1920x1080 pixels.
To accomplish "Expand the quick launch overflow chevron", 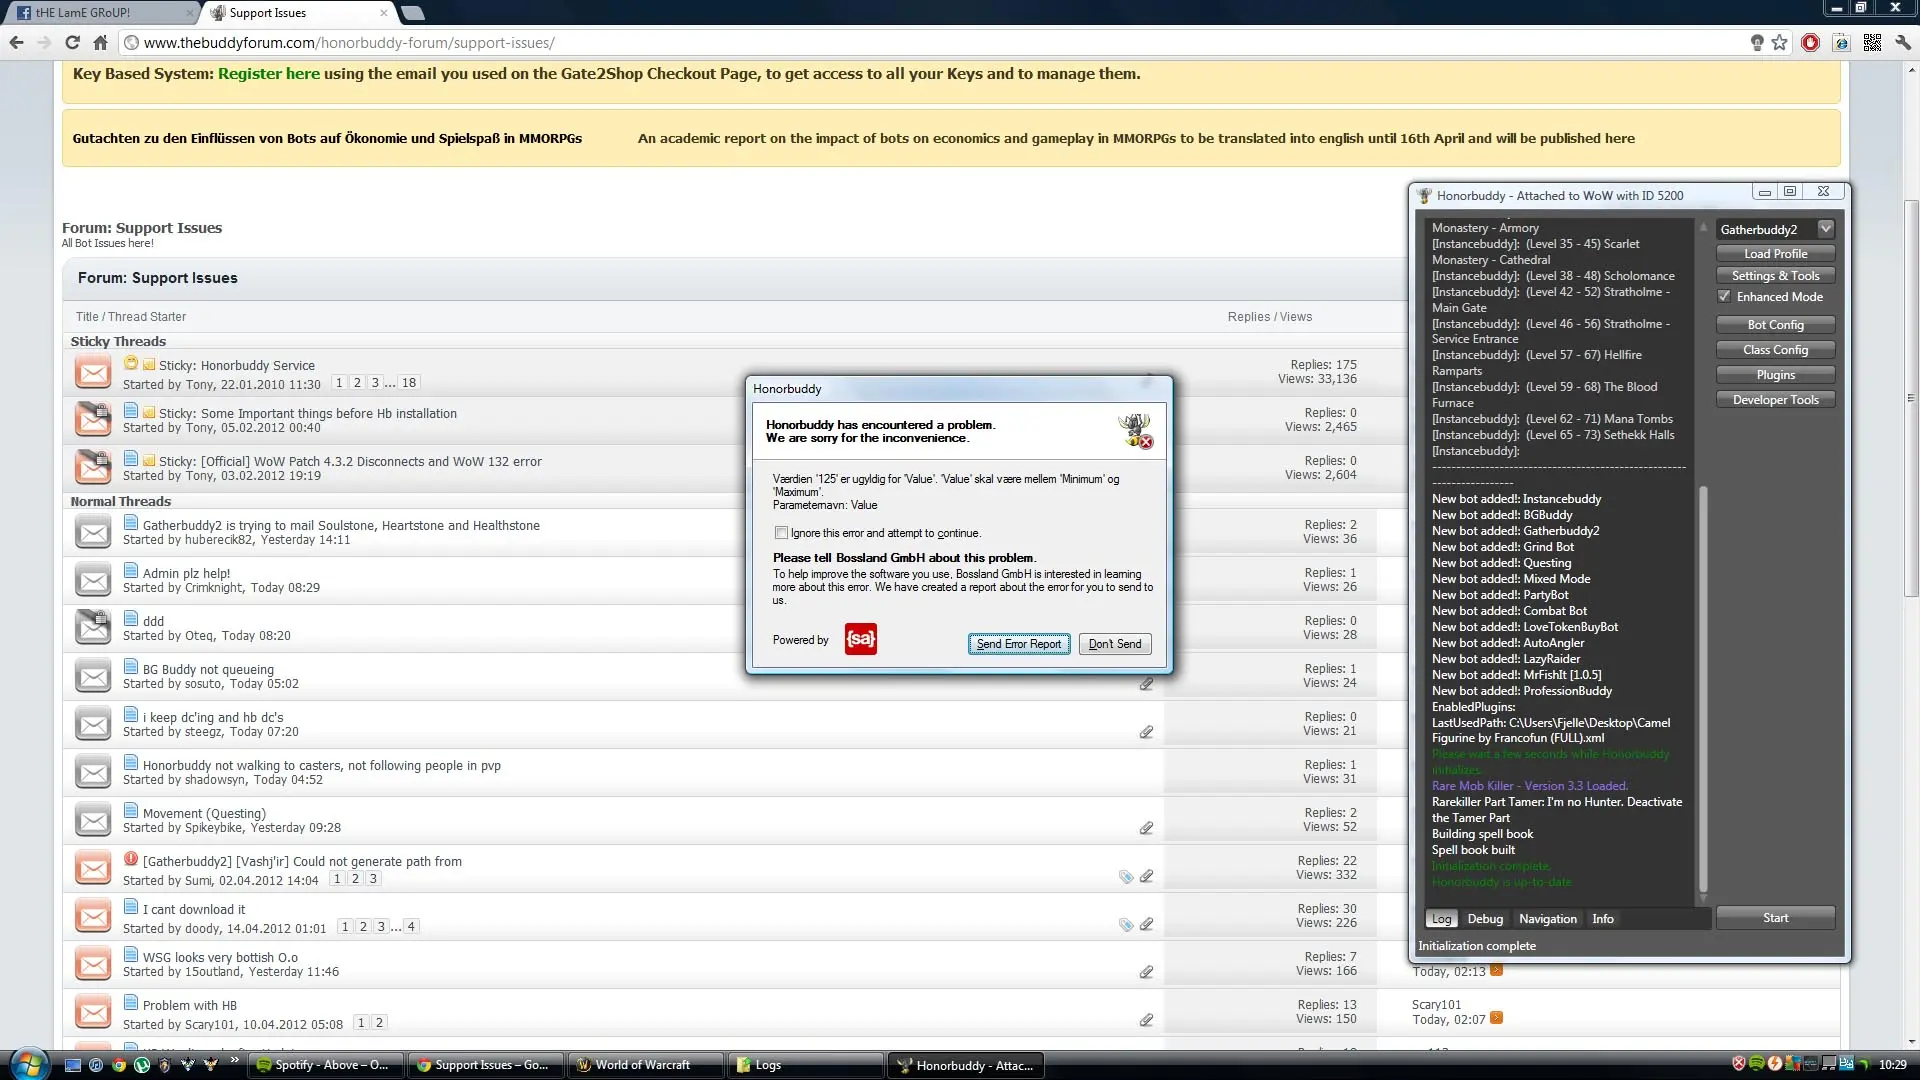I will (x=235, y=1060).
